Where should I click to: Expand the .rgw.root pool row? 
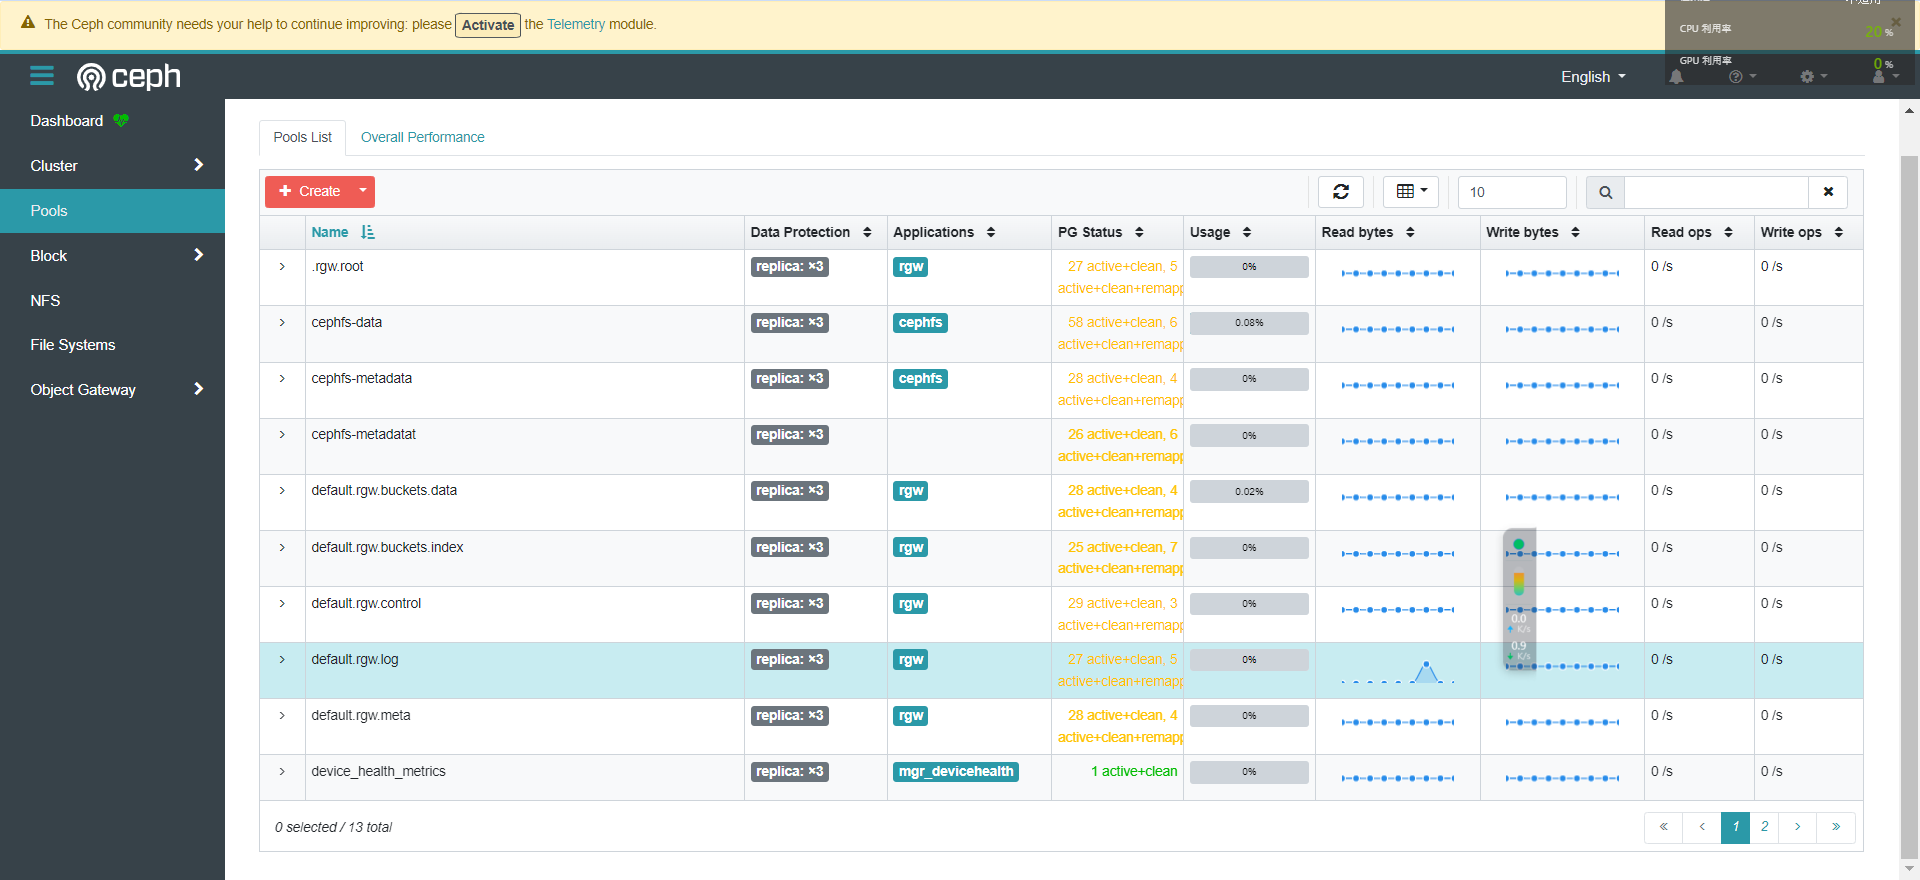click(282, 267)
